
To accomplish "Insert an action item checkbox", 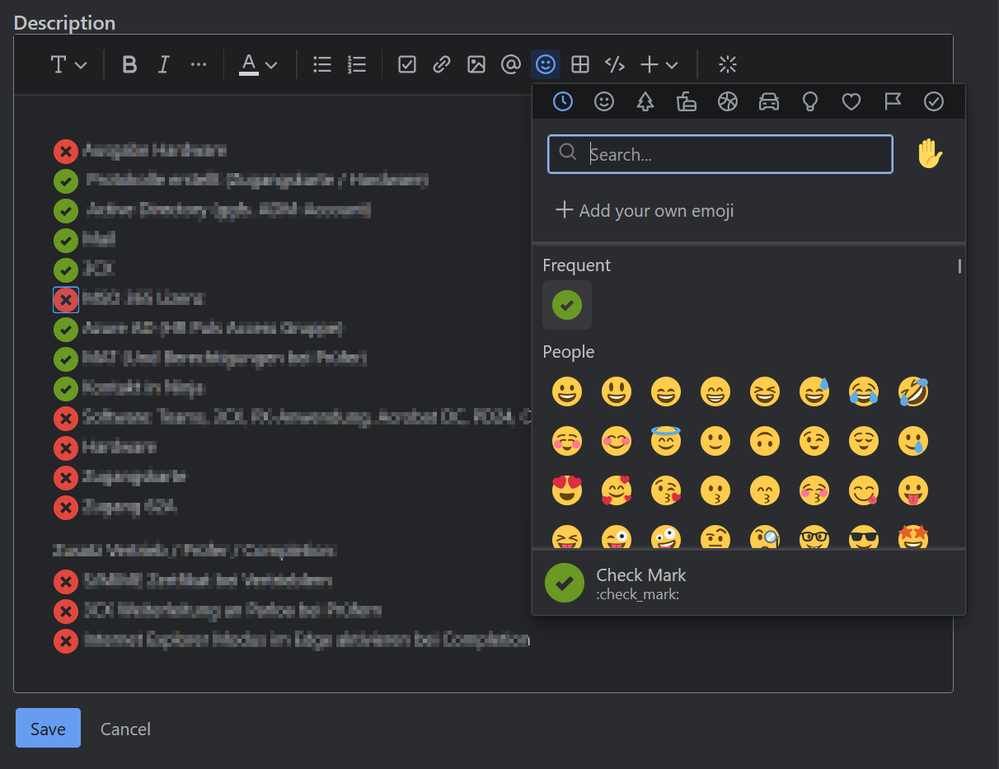I will [x=407, y=65].
